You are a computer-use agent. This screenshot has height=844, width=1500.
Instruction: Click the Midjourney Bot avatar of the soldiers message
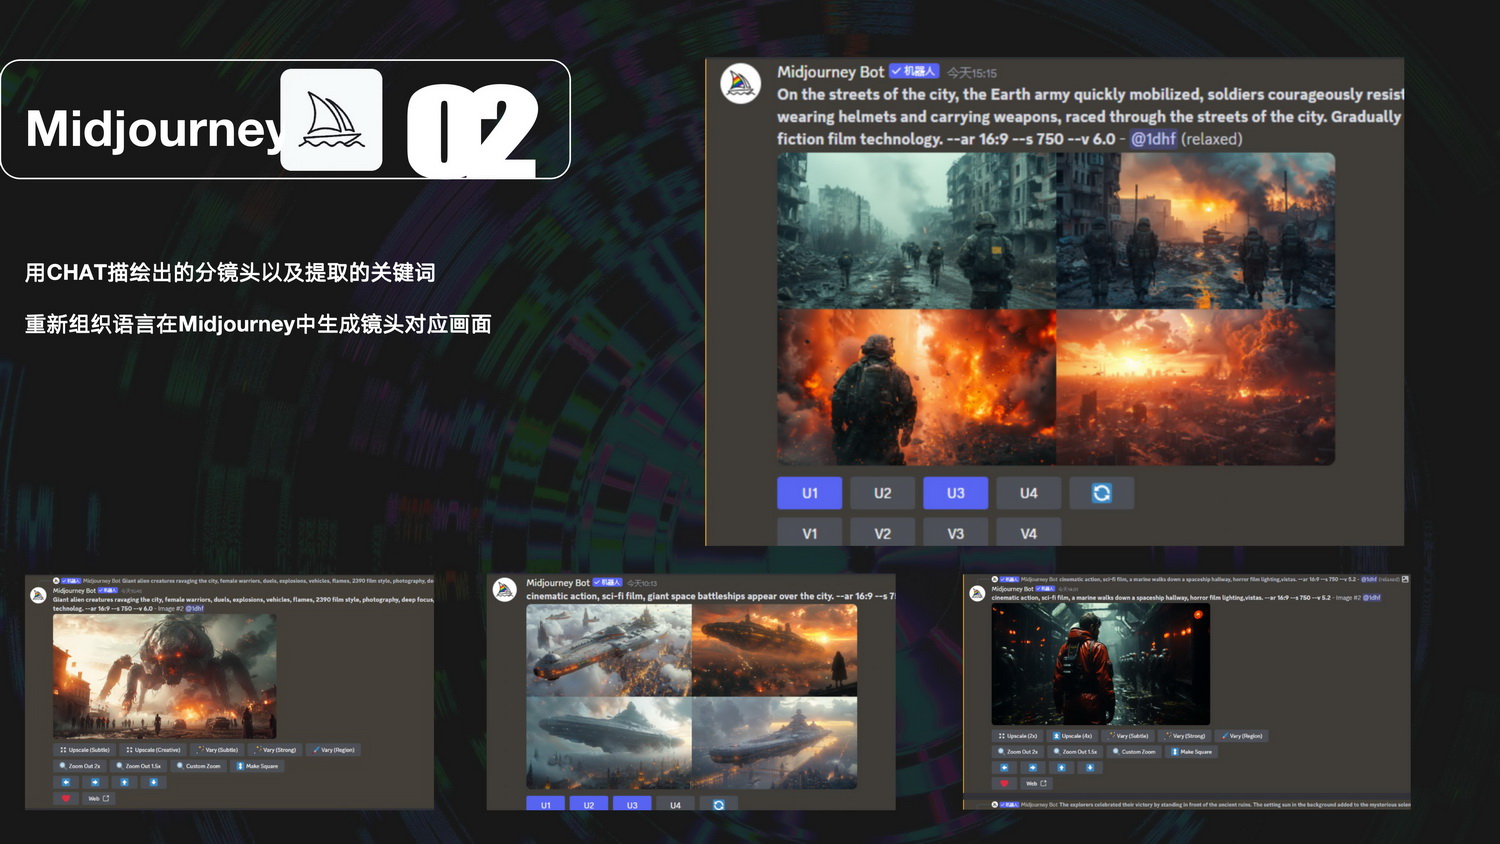(x=741, y=84)
